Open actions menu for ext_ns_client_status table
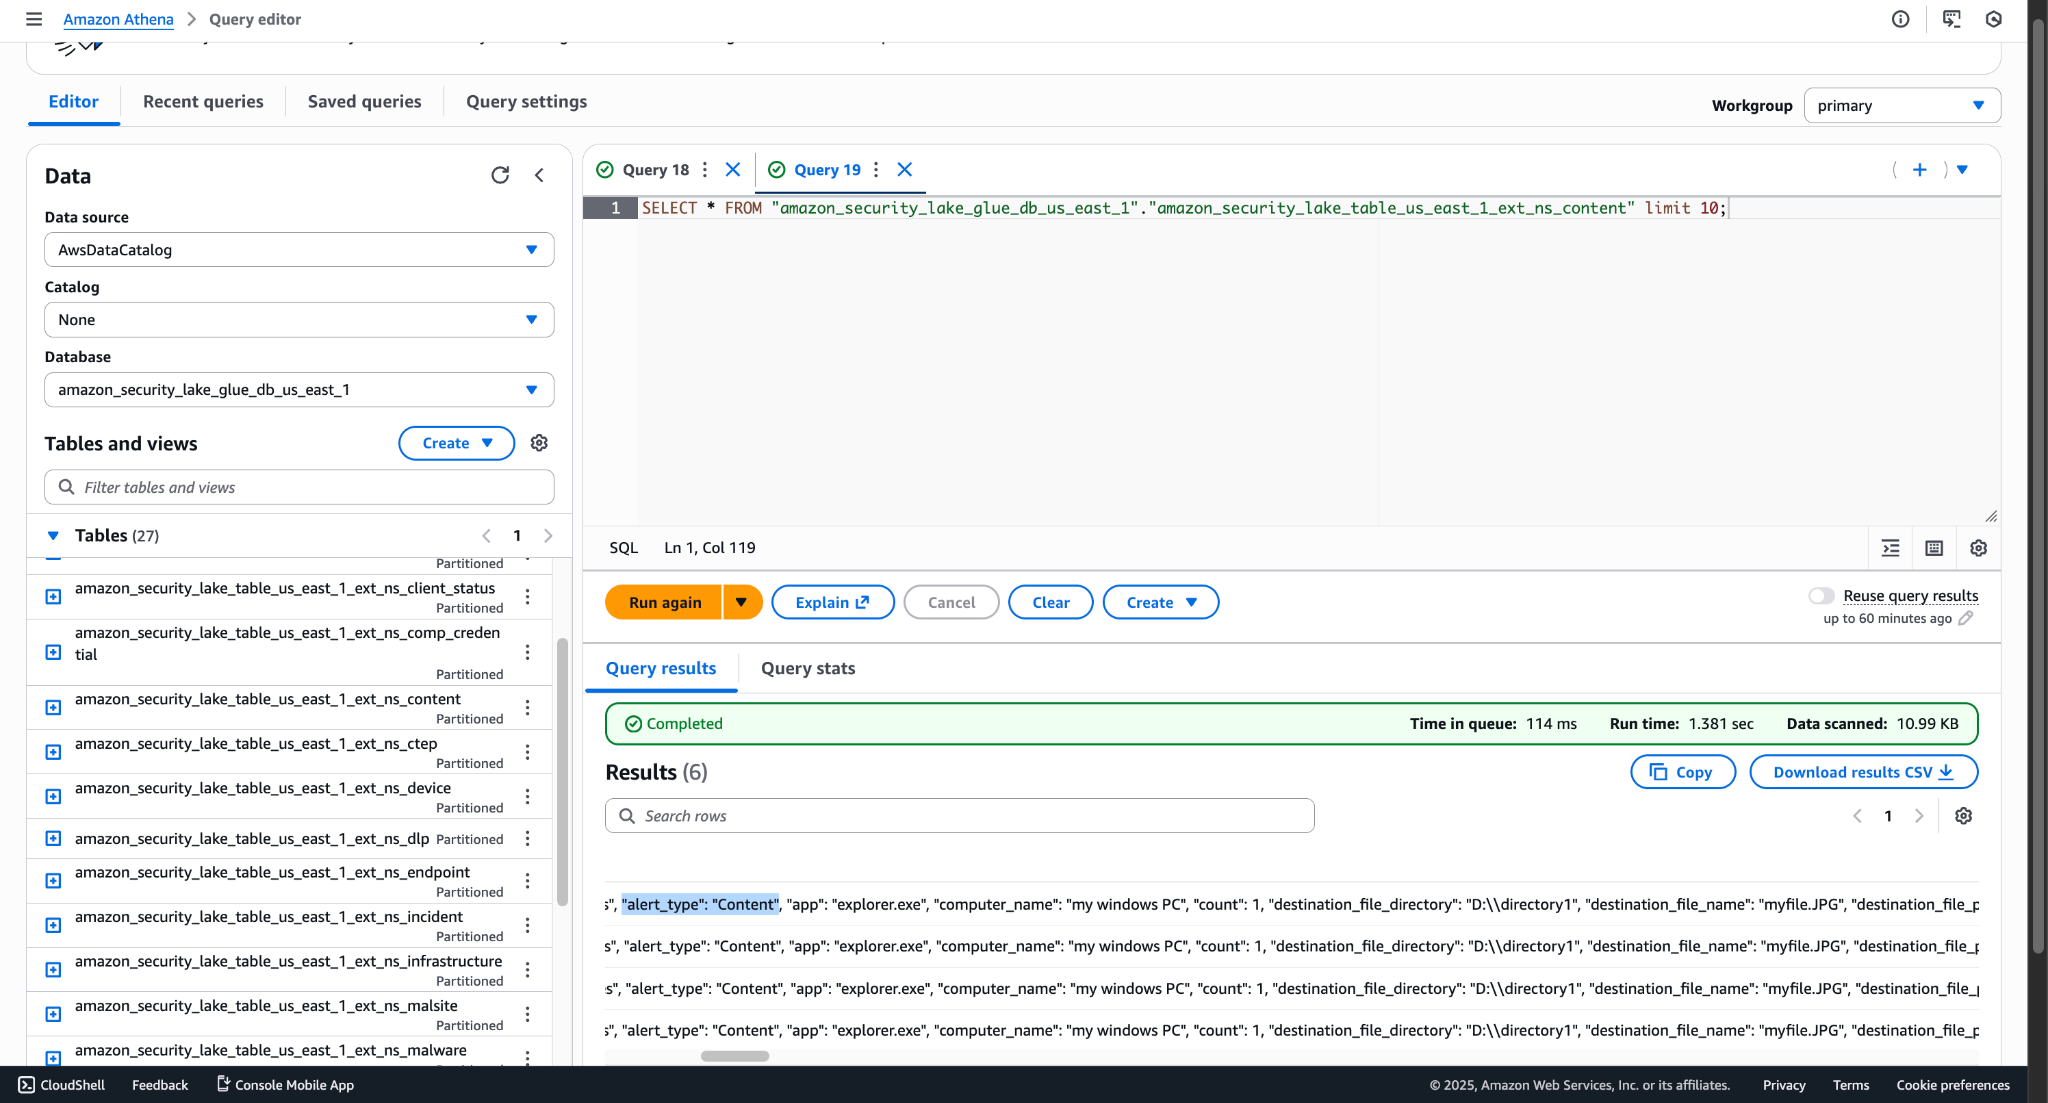Screen dimensions: 2048x1103 point(527,597)
